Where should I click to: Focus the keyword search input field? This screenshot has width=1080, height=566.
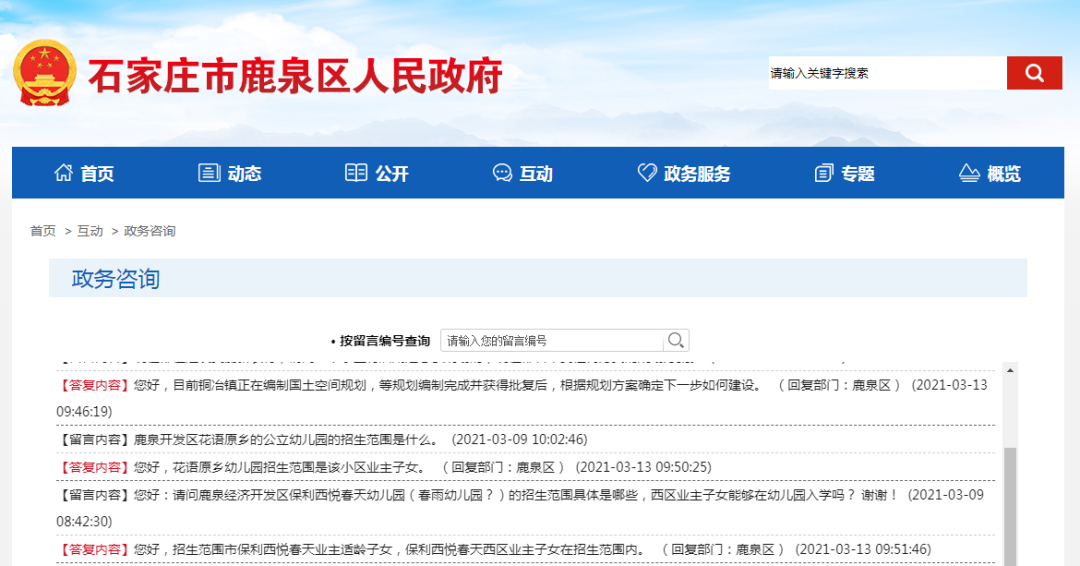886,73
